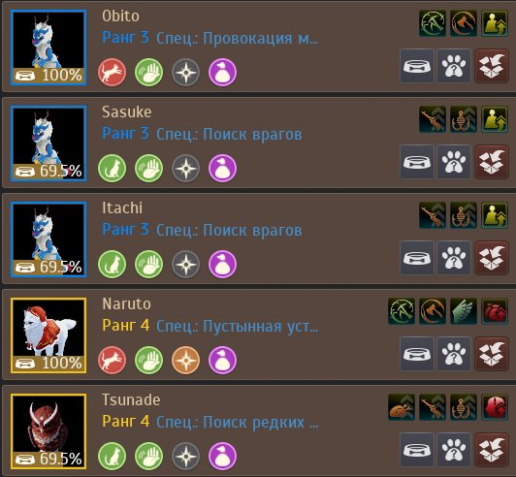The width and height of the screenshot is (516, 477).
Task: Click Obito's feed bowl button
Action: tap(417, 66)
